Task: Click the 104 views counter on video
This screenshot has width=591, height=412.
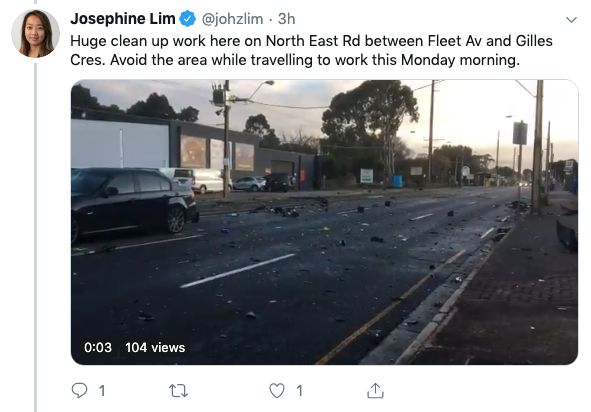Action: [155, 347]
